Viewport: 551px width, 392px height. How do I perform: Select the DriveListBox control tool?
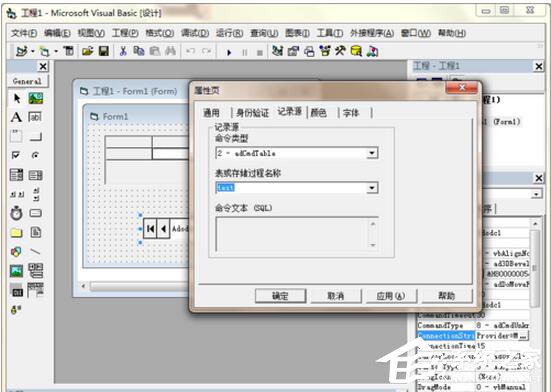click(x=35, y=213)
